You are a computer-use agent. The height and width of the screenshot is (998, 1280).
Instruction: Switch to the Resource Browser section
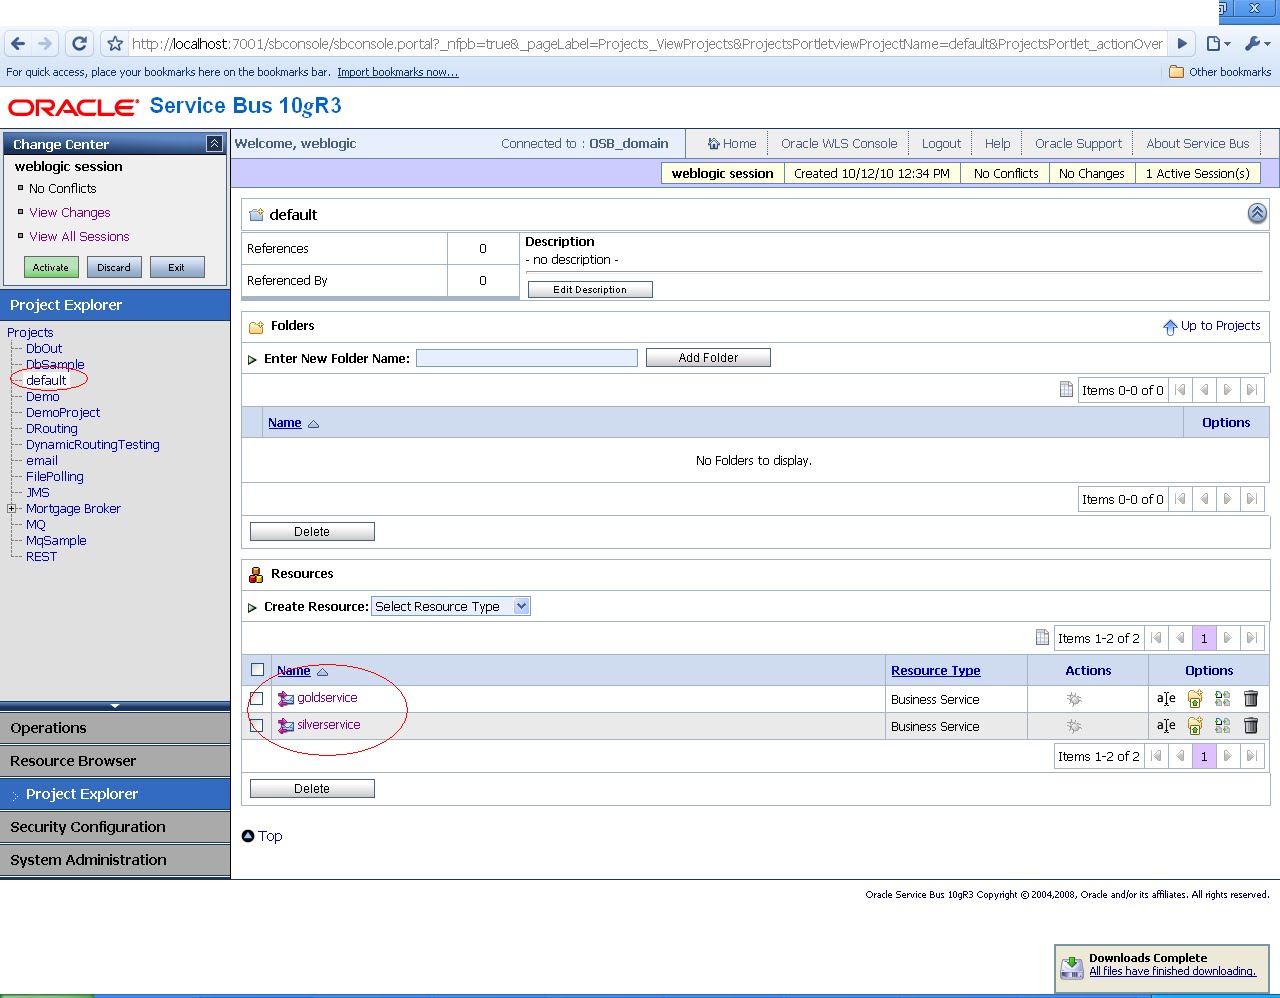point(115,761)
